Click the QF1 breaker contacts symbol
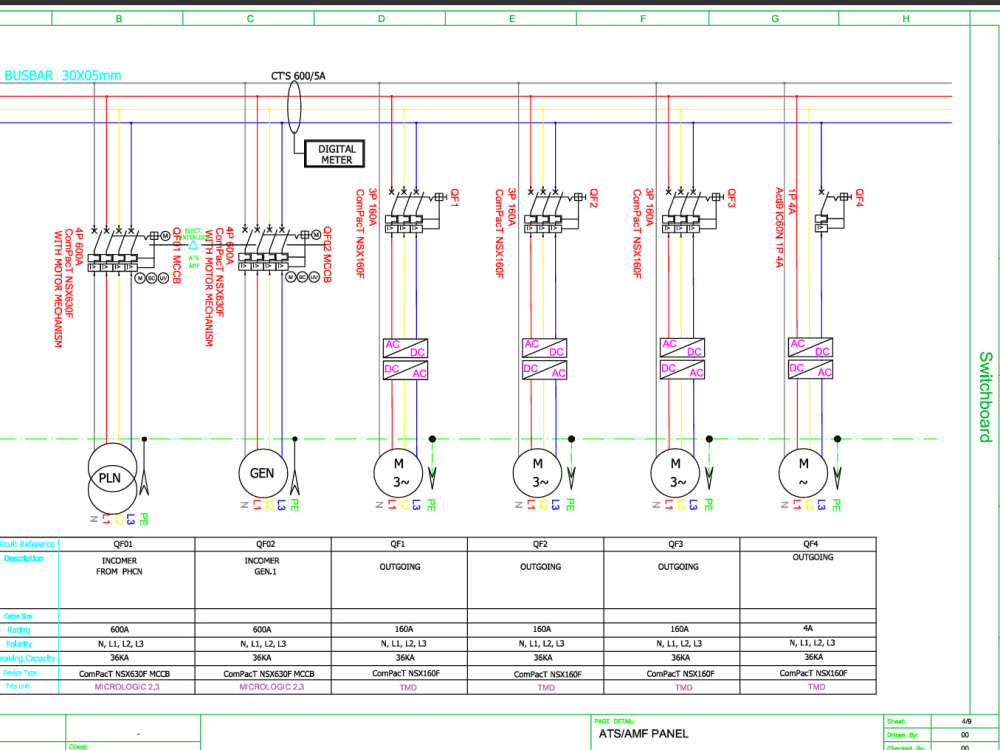1000x750 pixels. point(404,202)
